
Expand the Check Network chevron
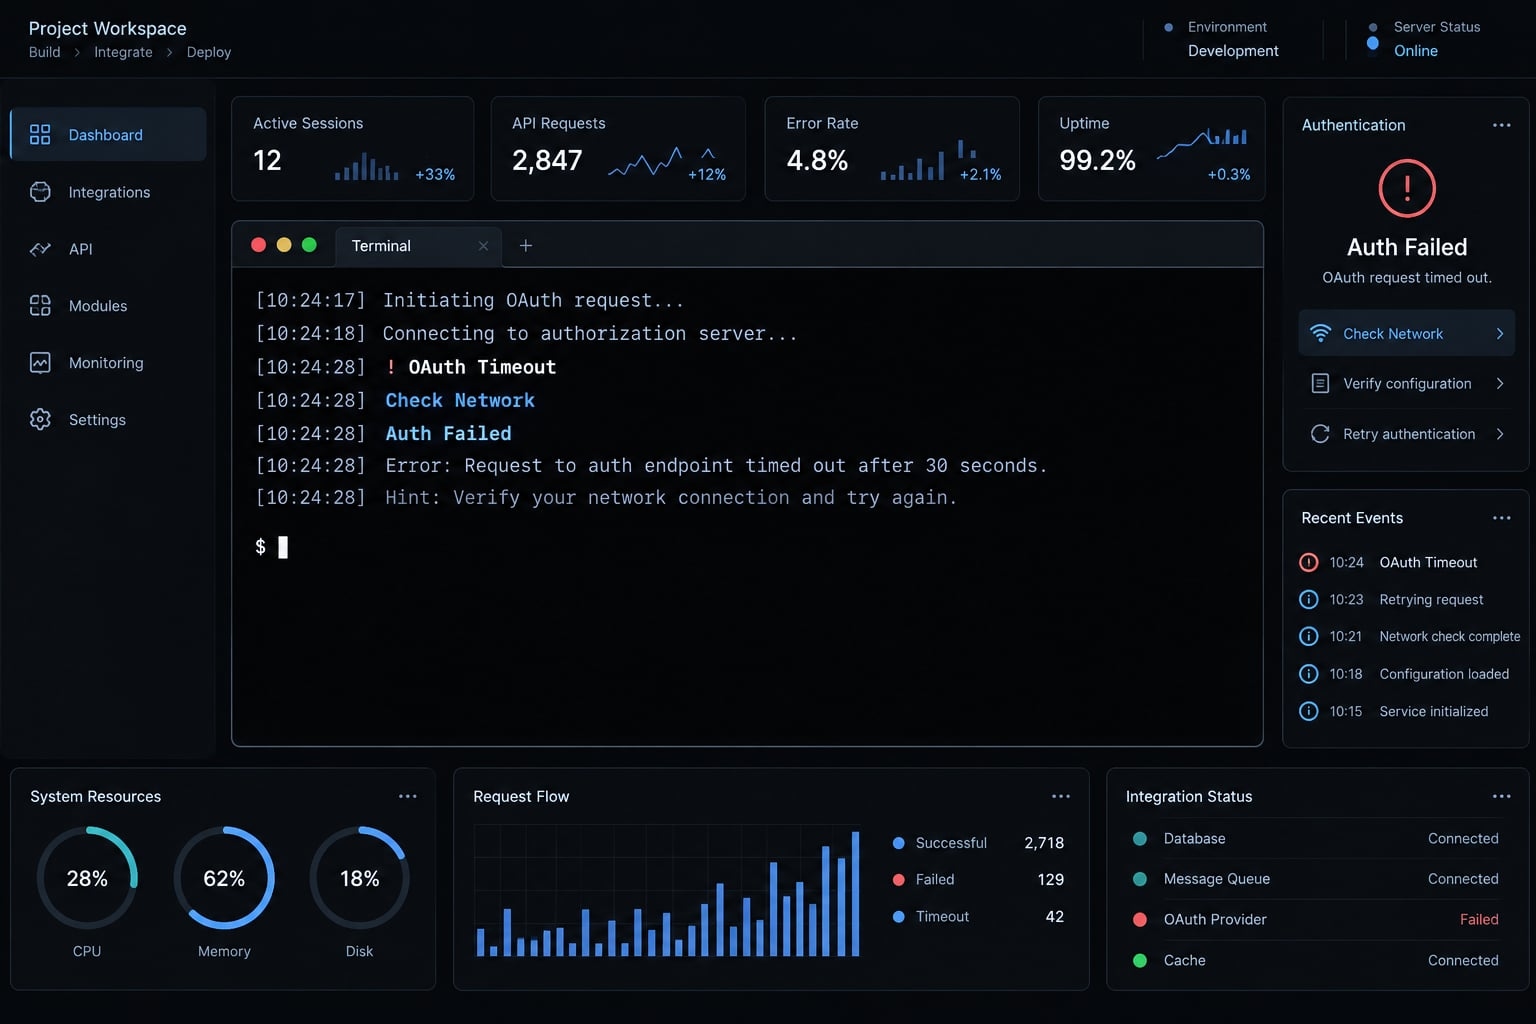(x=1500, y=334)
